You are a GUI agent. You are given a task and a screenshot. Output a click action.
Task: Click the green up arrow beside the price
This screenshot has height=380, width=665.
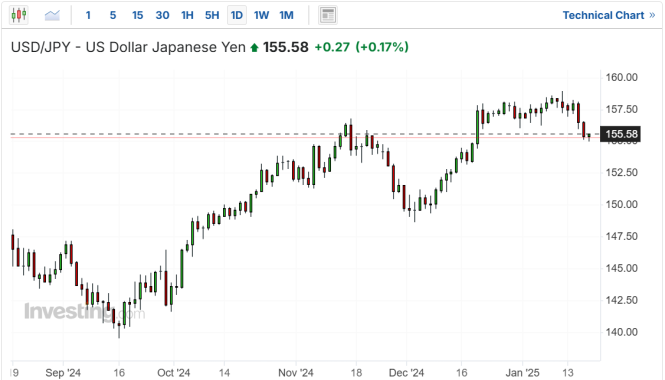coord(254,48)
